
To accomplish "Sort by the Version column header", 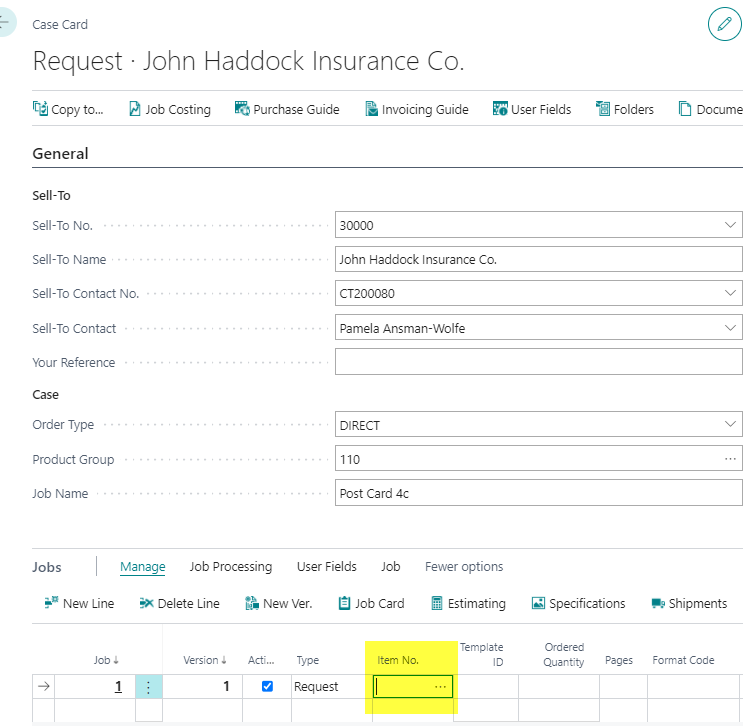I will (x=205, y=660).
